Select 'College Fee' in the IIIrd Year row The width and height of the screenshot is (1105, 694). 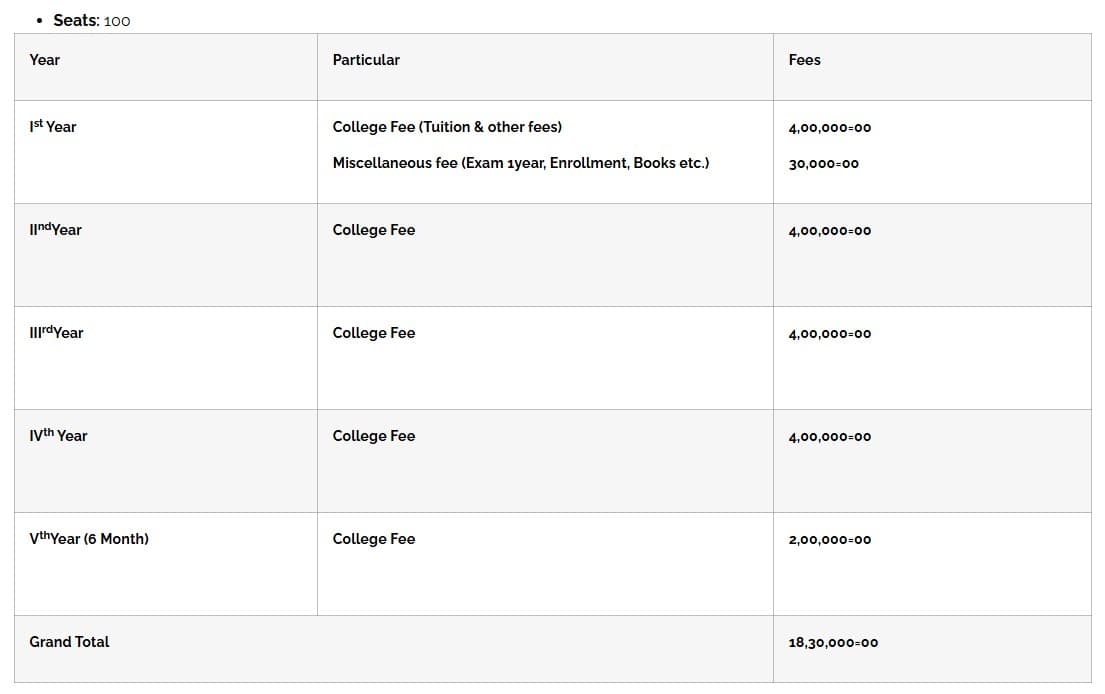pos(373,333)
